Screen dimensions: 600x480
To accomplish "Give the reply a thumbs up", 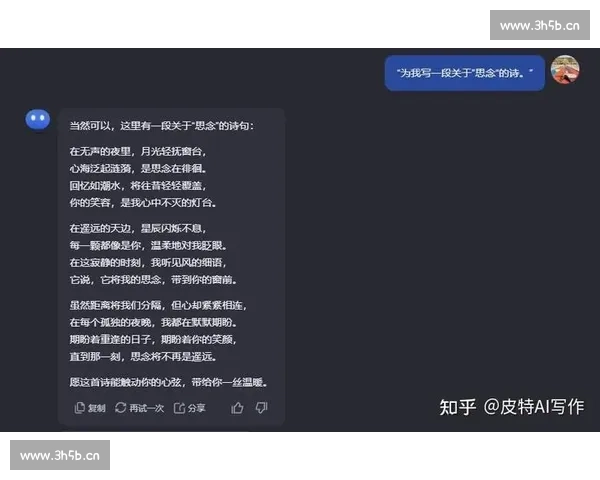I will point(237,408).
